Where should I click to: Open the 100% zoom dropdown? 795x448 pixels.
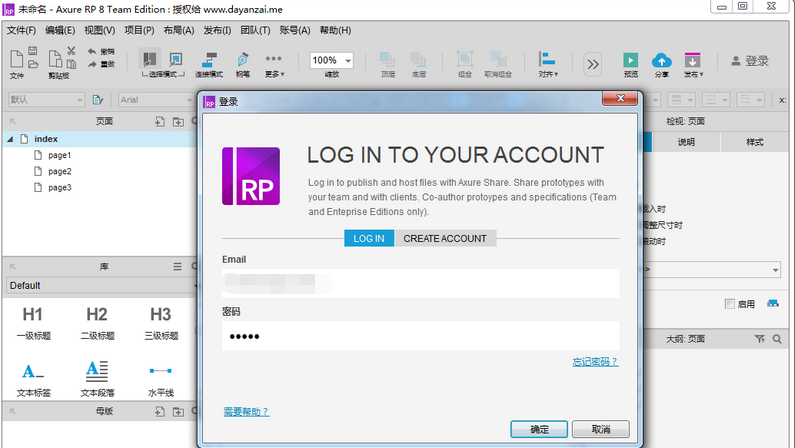tap(331, 61)
